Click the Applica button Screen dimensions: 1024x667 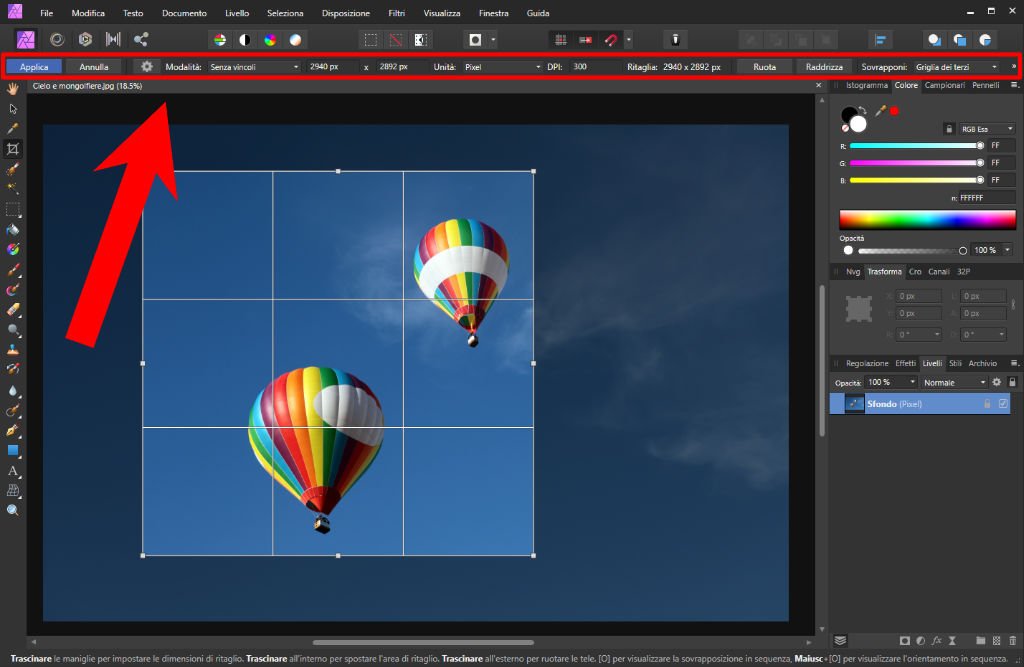point(34,67)
